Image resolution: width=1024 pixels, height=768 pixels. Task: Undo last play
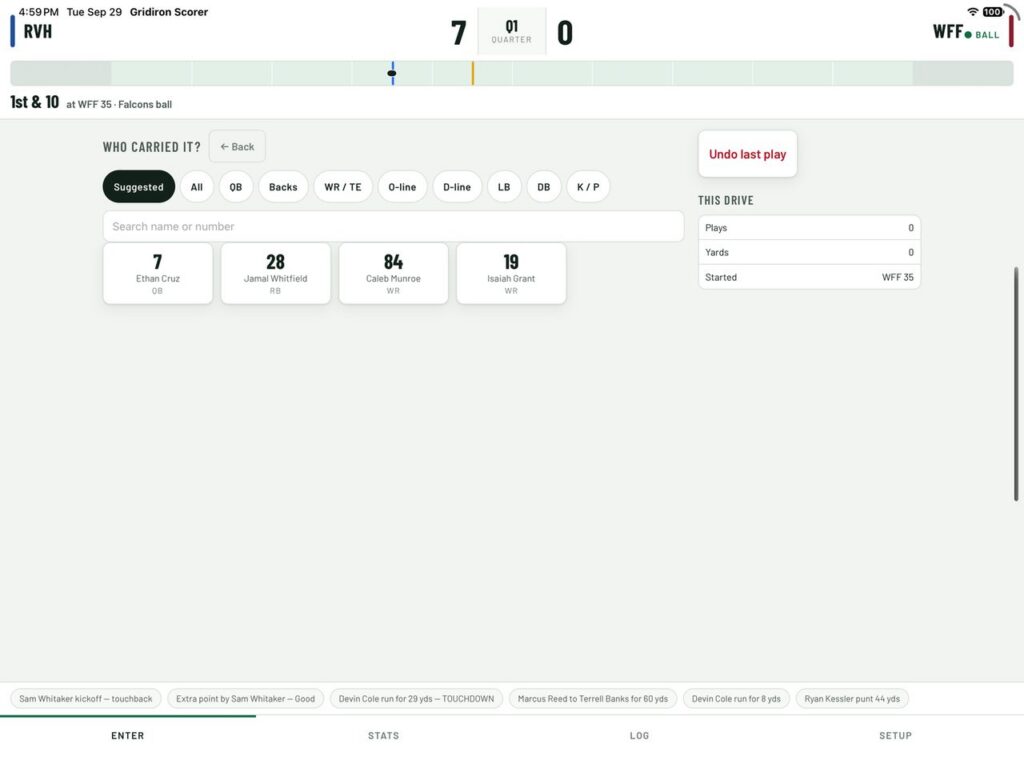748,154
